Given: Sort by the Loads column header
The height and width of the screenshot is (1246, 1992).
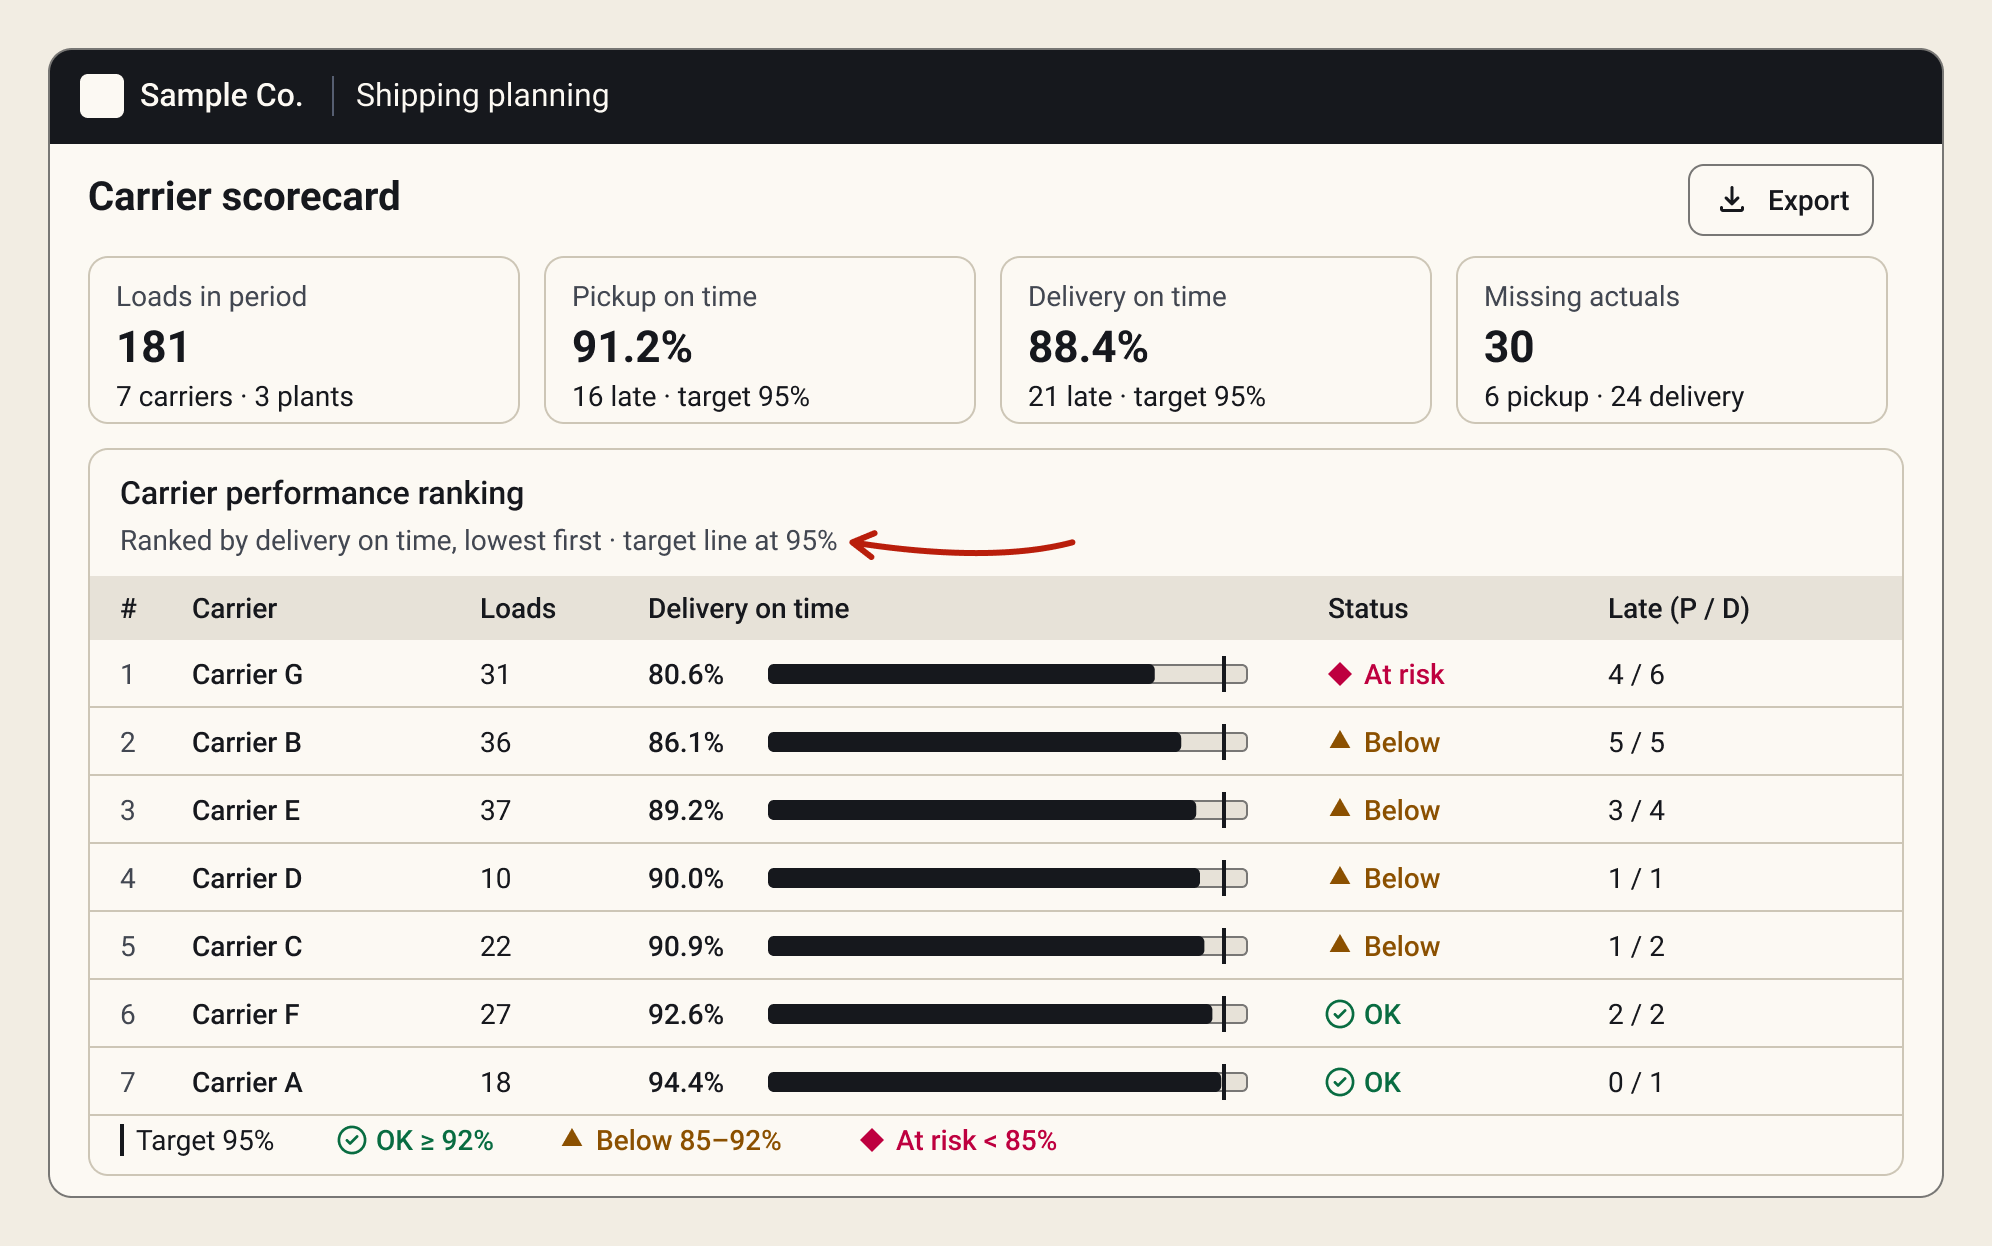Looking at the screenshot, I should pyautogui.click(x=517, y=608).
